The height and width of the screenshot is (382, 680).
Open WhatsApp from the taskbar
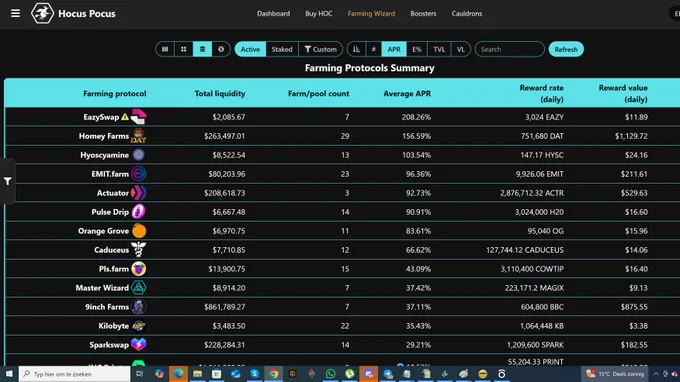pyautogui.click(x=330, y=374)
